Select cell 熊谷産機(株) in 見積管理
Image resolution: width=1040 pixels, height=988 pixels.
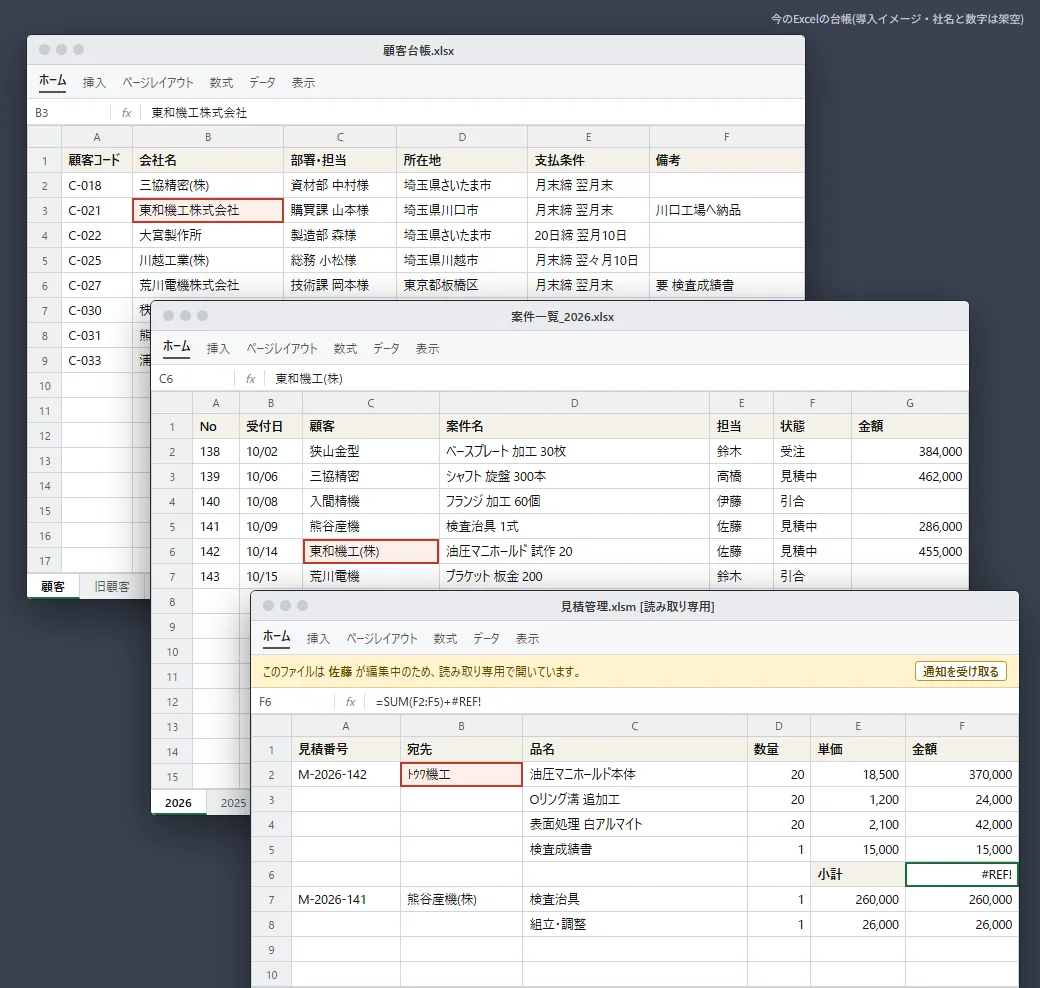pos(462,900)
